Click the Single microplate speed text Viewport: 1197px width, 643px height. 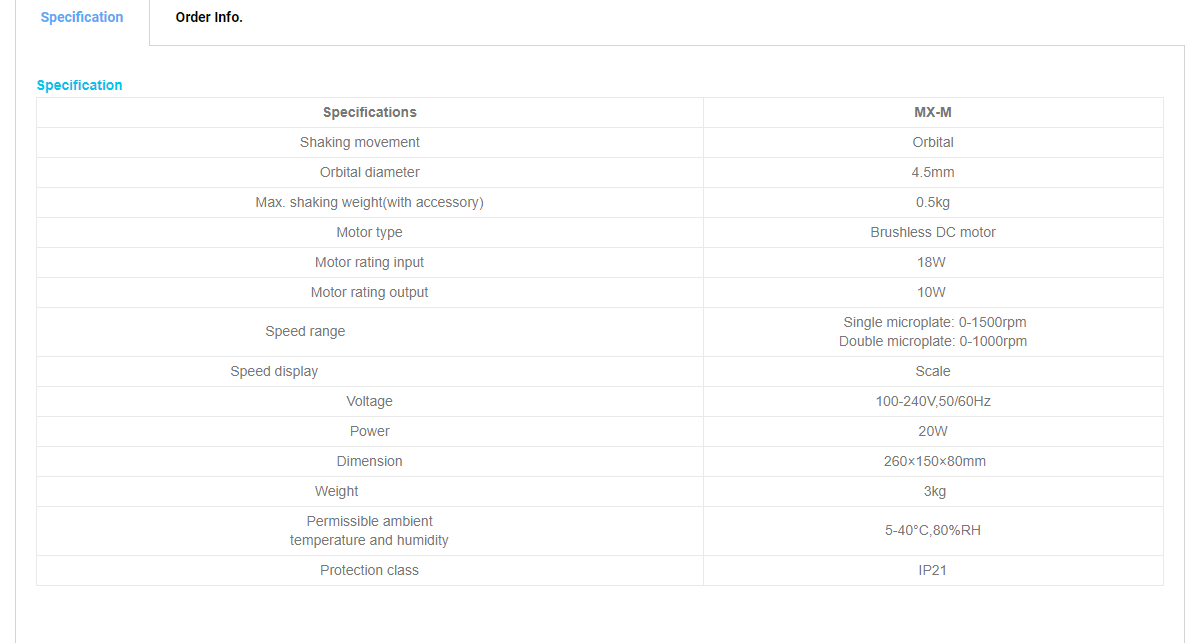coord(934,322)
